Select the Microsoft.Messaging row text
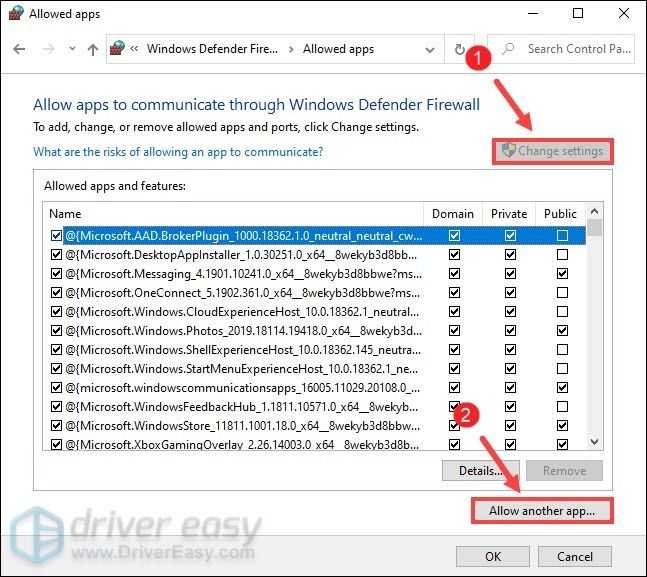The image size is (647, 577). [243, 274]
